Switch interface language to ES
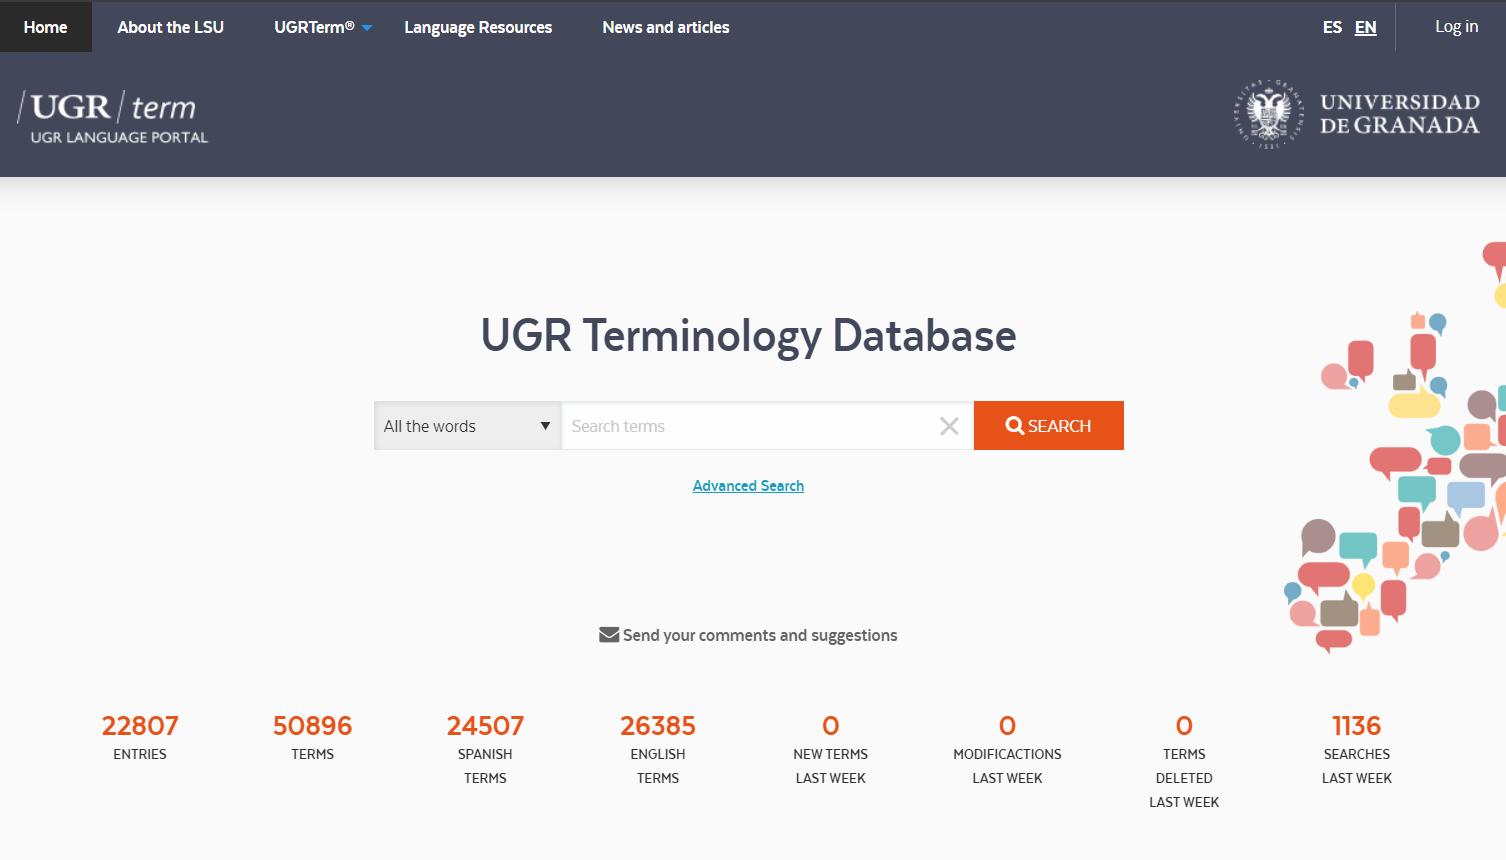 point(1332,27)
